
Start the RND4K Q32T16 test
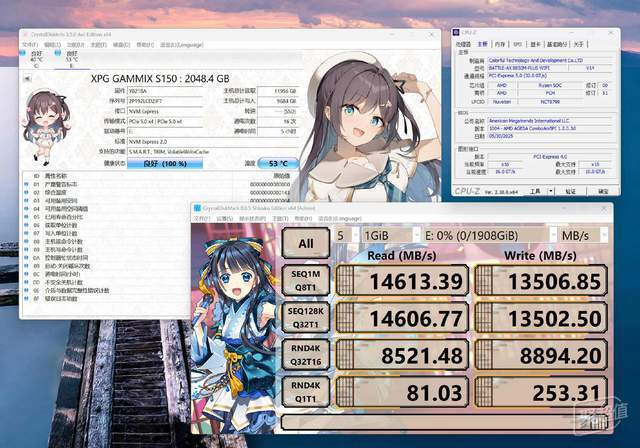pyautogui.click(x=306, y=355)
